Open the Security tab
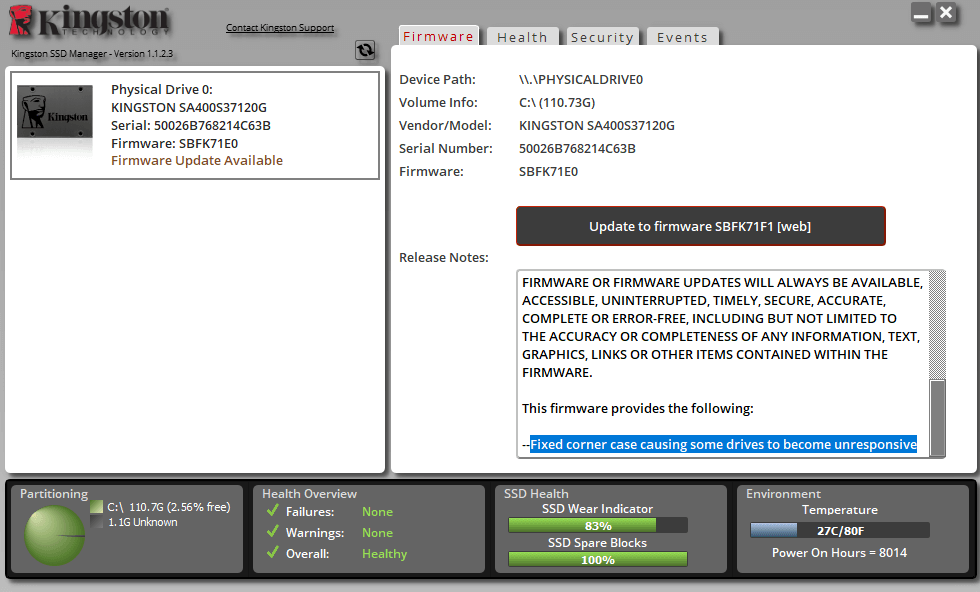 [x=602, y=37]
